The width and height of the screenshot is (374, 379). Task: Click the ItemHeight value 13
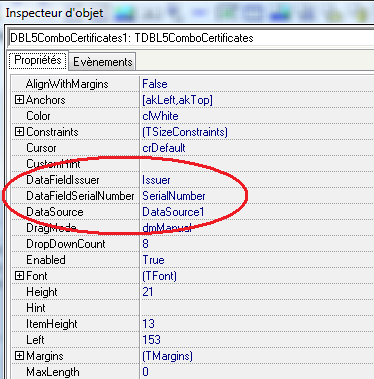tap(148, 324)
